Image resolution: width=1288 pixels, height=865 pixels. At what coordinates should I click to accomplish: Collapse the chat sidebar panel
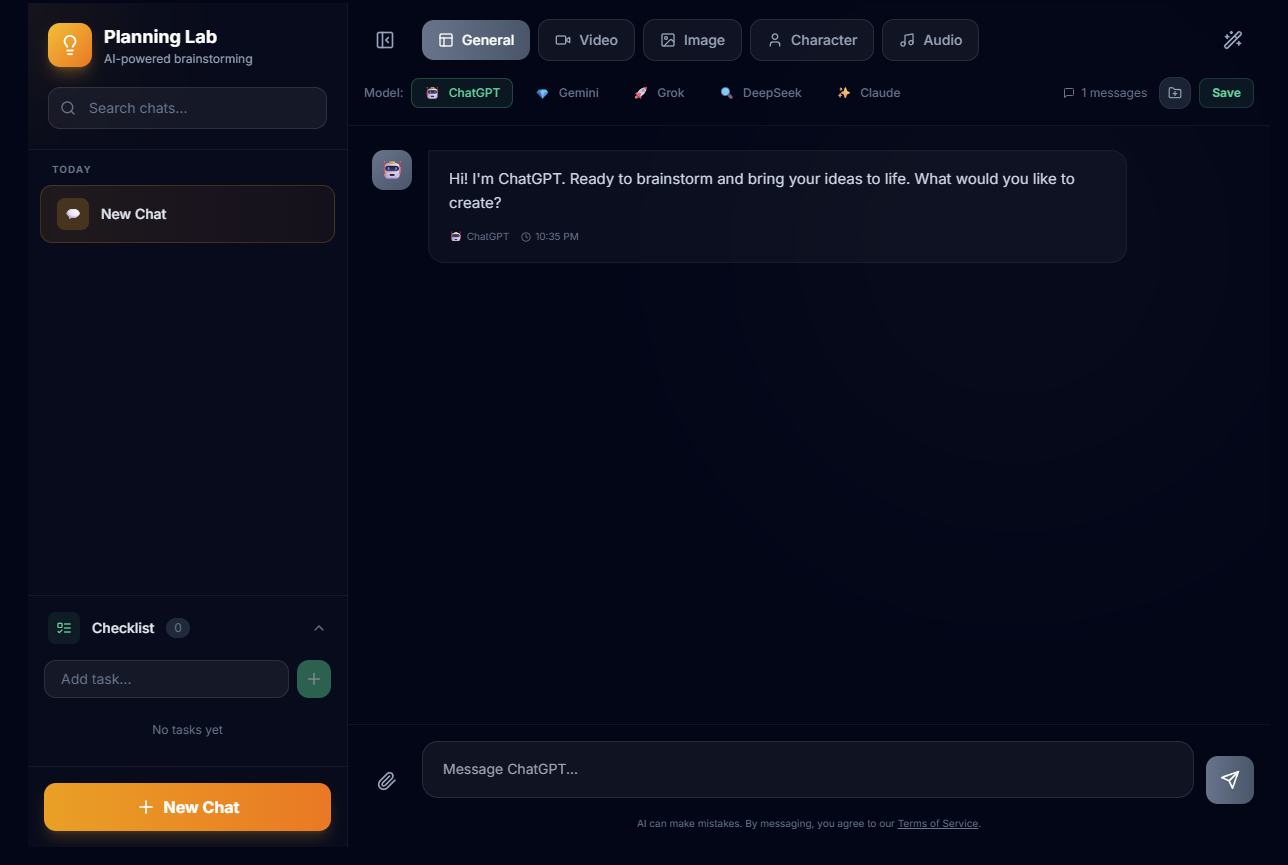pyautogui.click(x=385, y=40)
